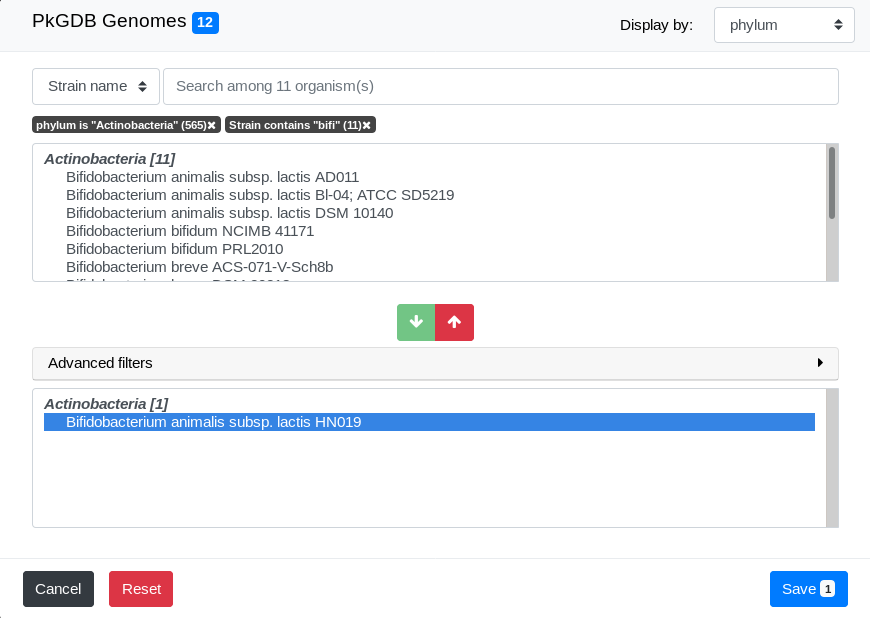
Task: Click the red up-arrow remove button
Action: coord(454,322)
